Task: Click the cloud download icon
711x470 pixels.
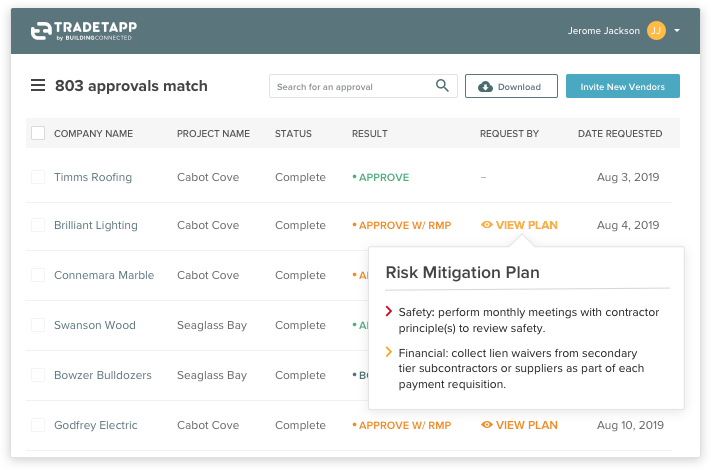Action: click(x=485, y=87)
